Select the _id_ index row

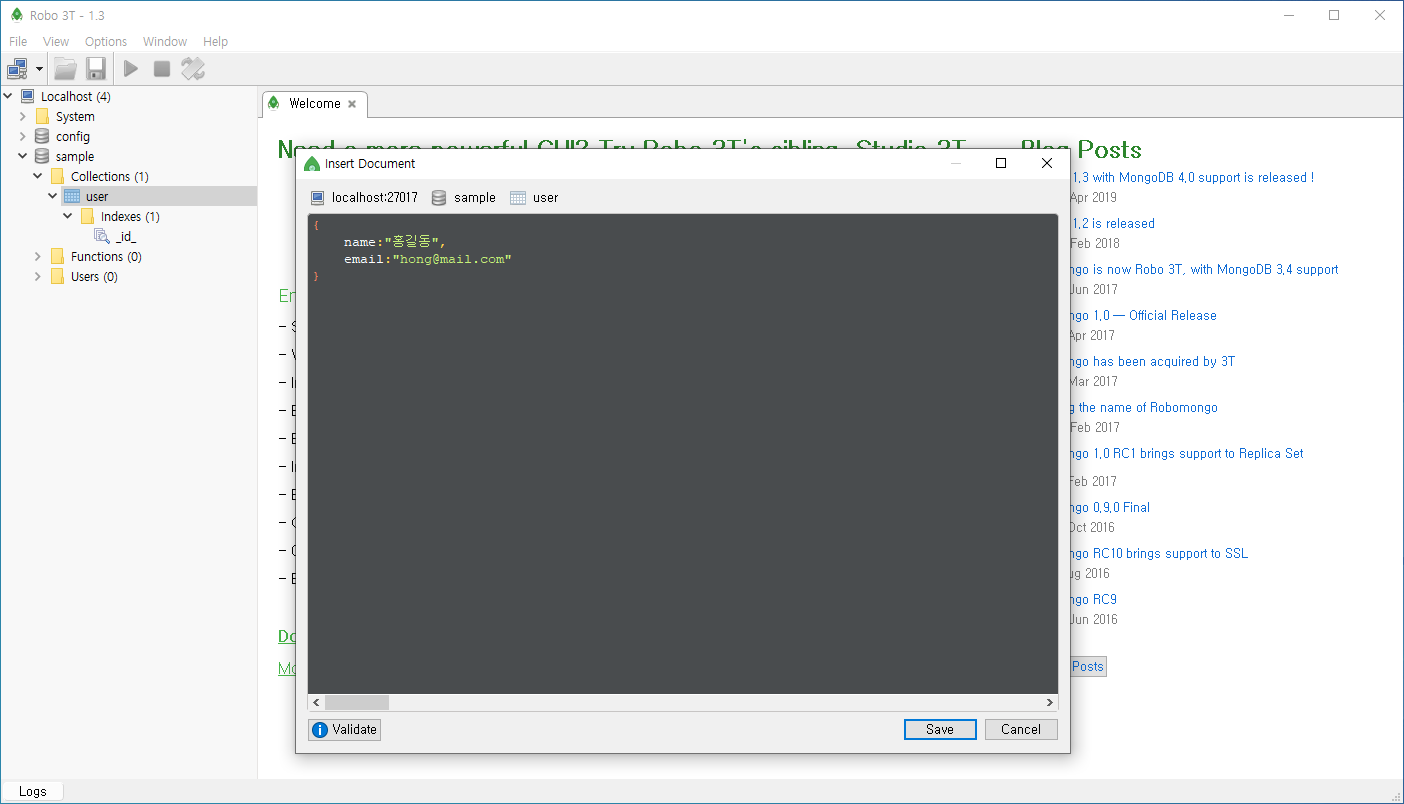[125, 236]
